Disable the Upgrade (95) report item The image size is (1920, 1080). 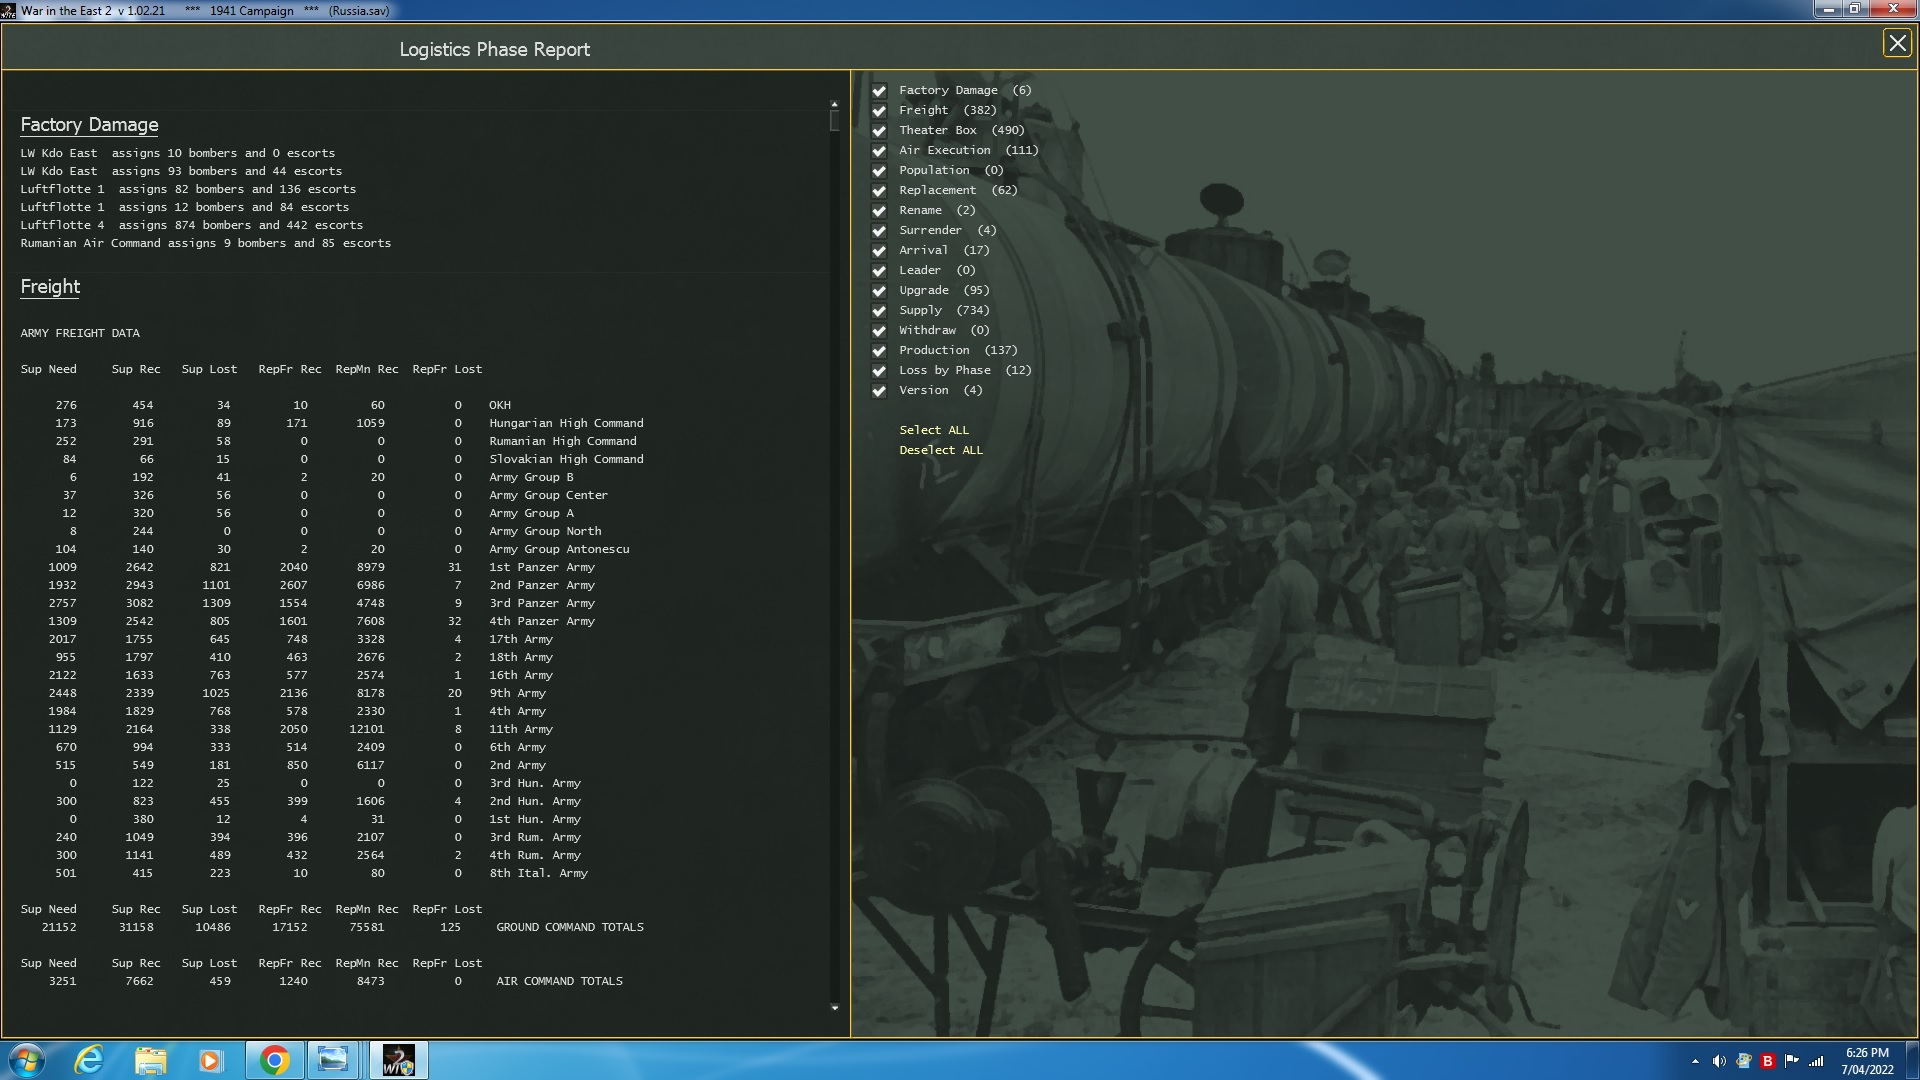pyautogui.click(x=879, y=290)
